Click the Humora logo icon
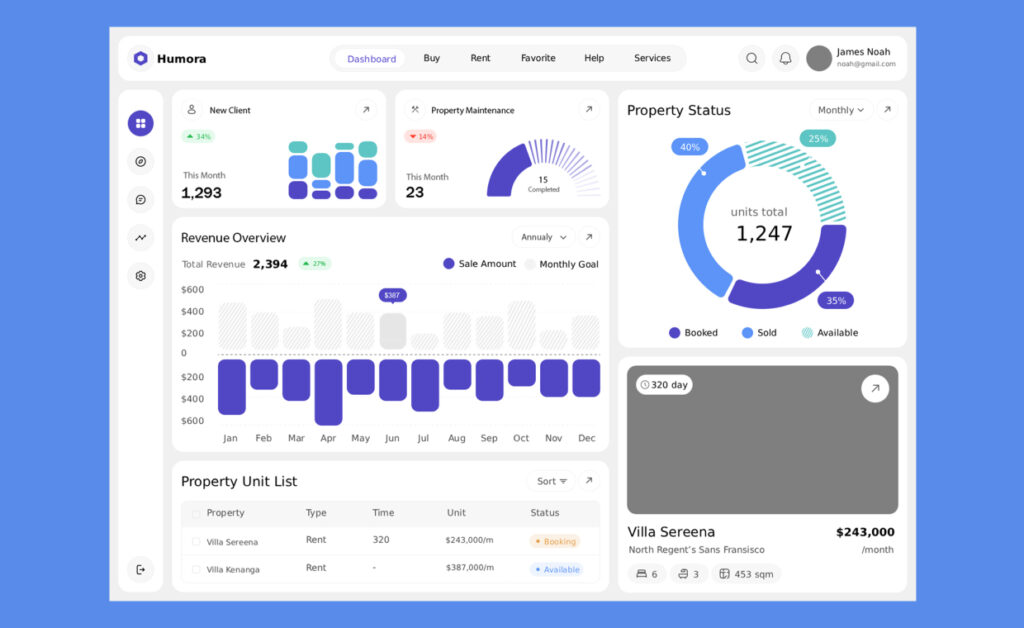Viewport: 1024px width, 628px height. click(140, 59)
